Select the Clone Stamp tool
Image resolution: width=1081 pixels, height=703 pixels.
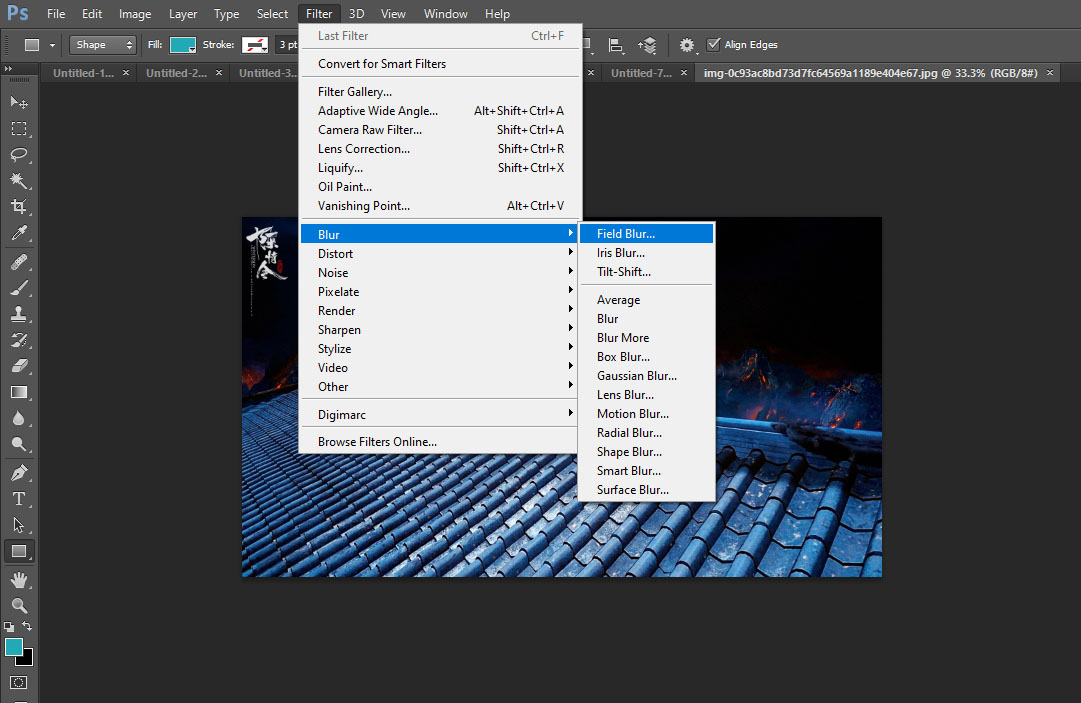tap(19, 313)
